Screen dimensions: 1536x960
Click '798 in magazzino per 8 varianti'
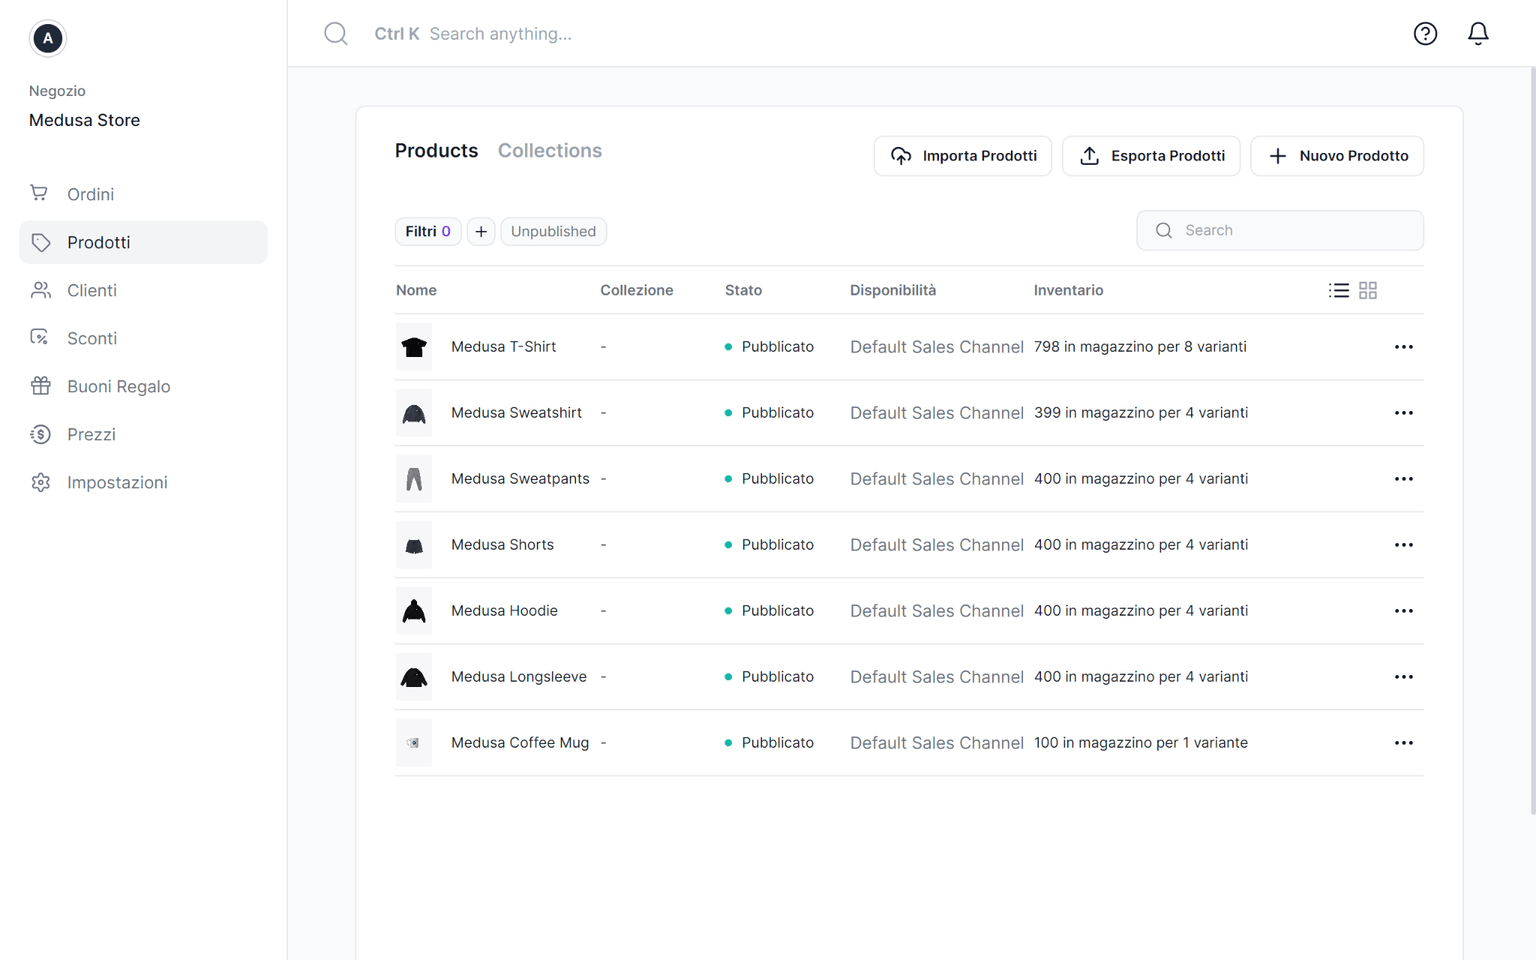point(1140,347)
